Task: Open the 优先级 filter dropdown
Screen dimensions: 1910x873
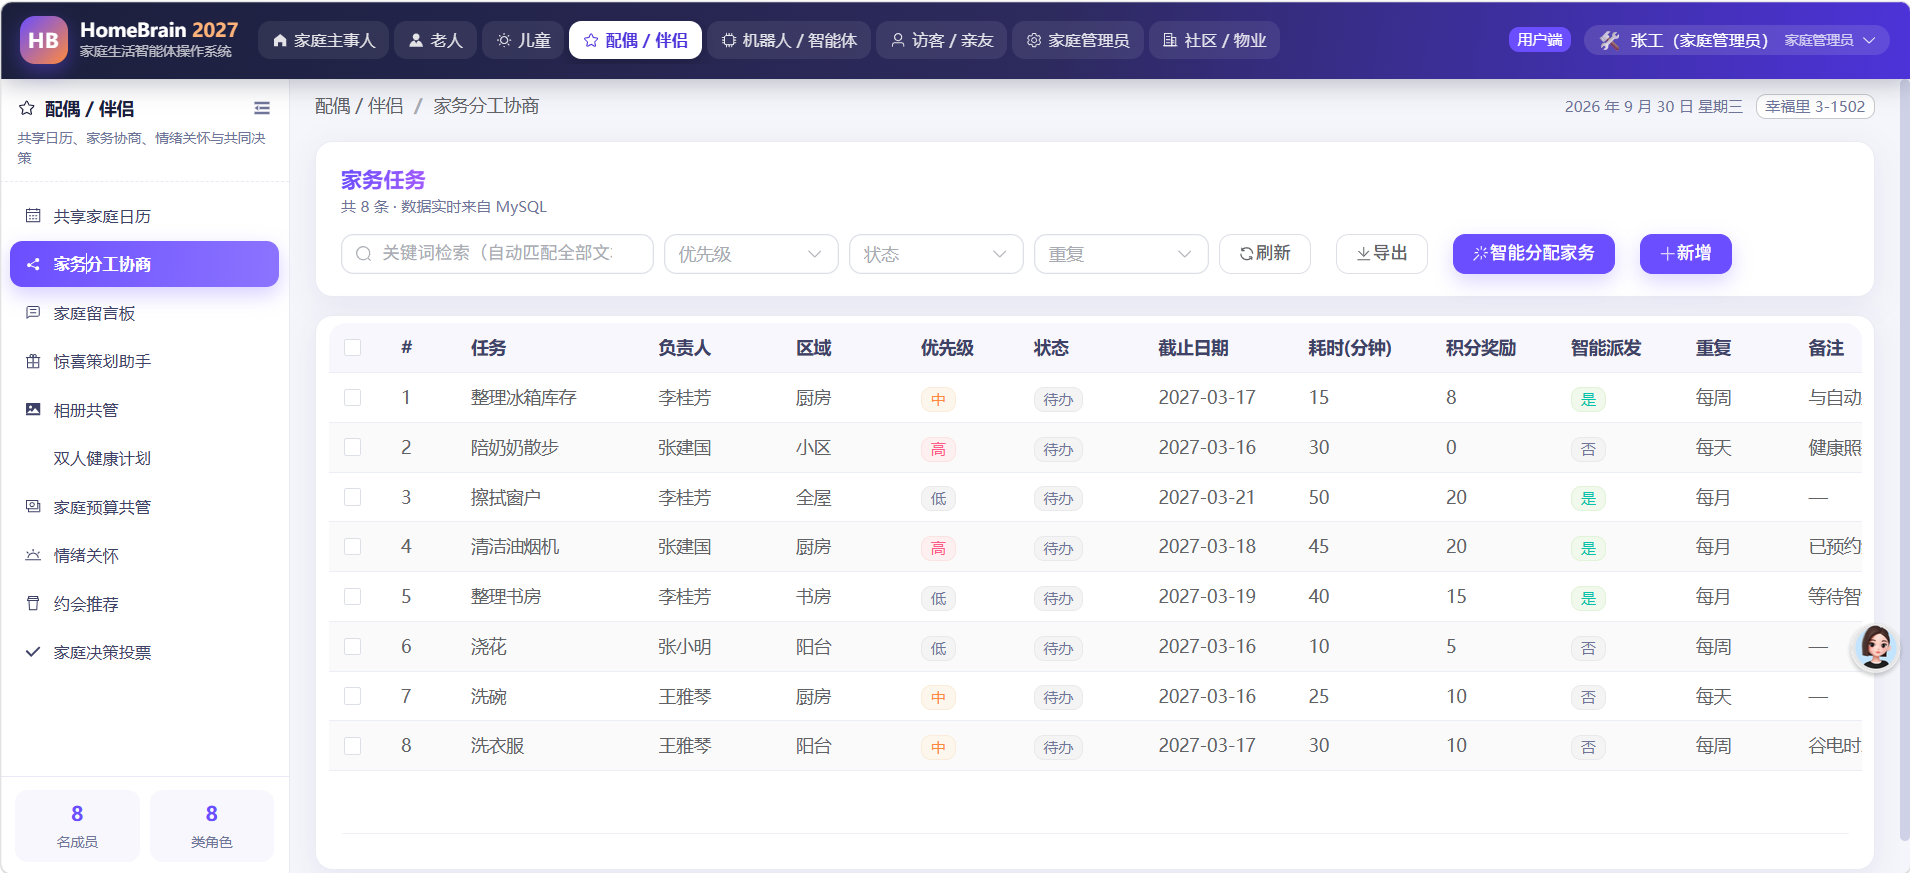Action: click(751, 254)
